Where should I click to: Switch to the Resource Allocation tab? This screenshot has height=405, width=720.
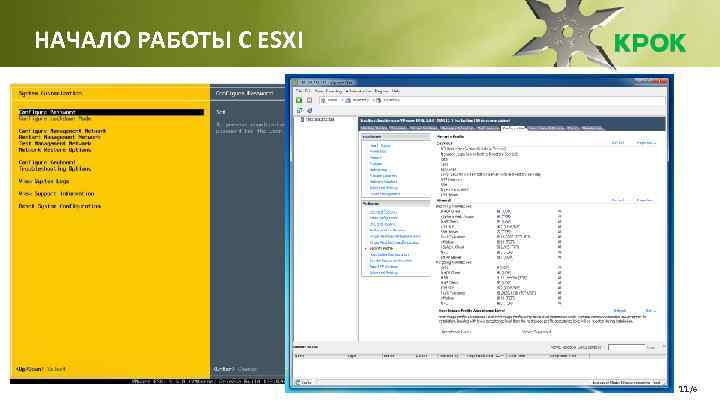click(457, 128)
